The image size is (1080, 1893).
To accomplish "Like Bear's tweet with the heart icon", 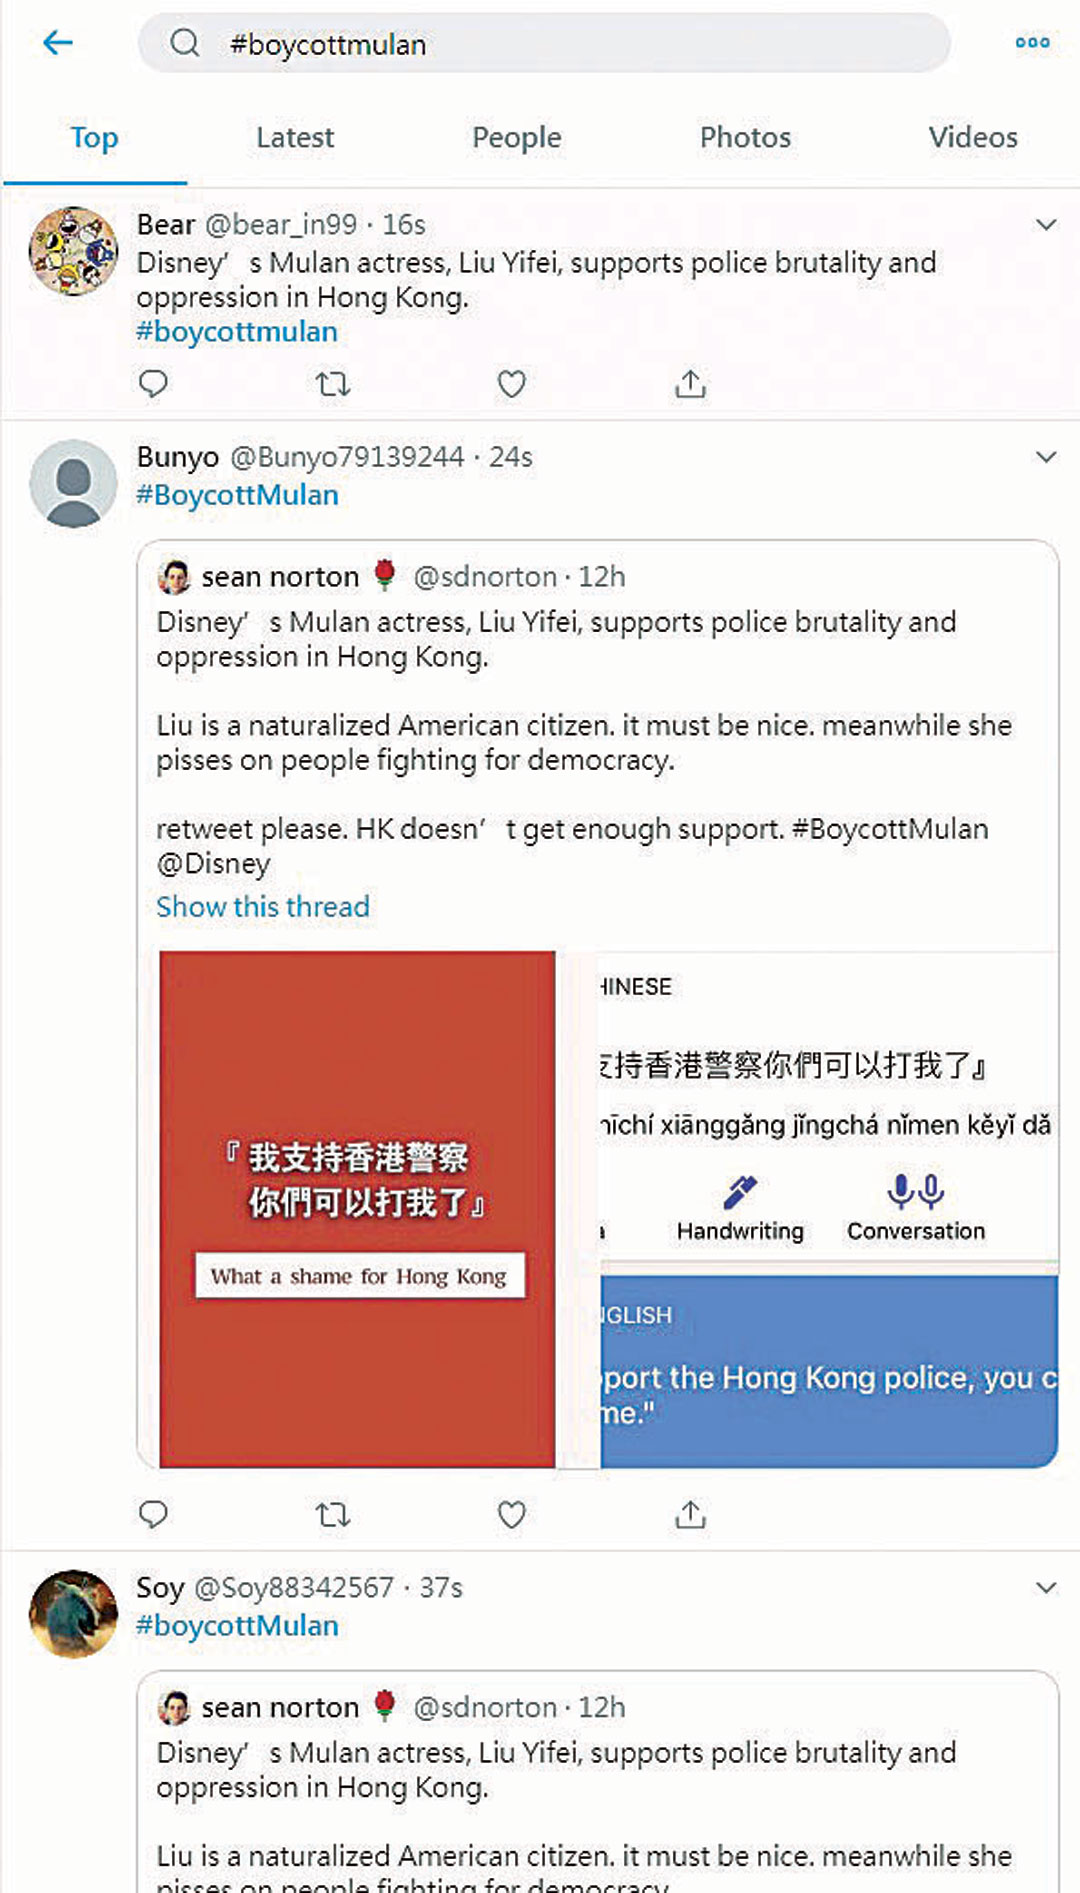I will (511, 384).
